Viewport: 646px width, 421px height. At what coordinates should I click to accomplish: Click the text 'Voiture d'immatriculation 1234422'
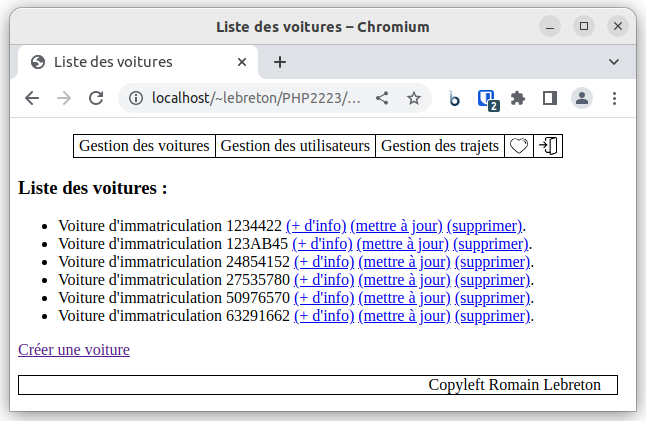(170, 226)
